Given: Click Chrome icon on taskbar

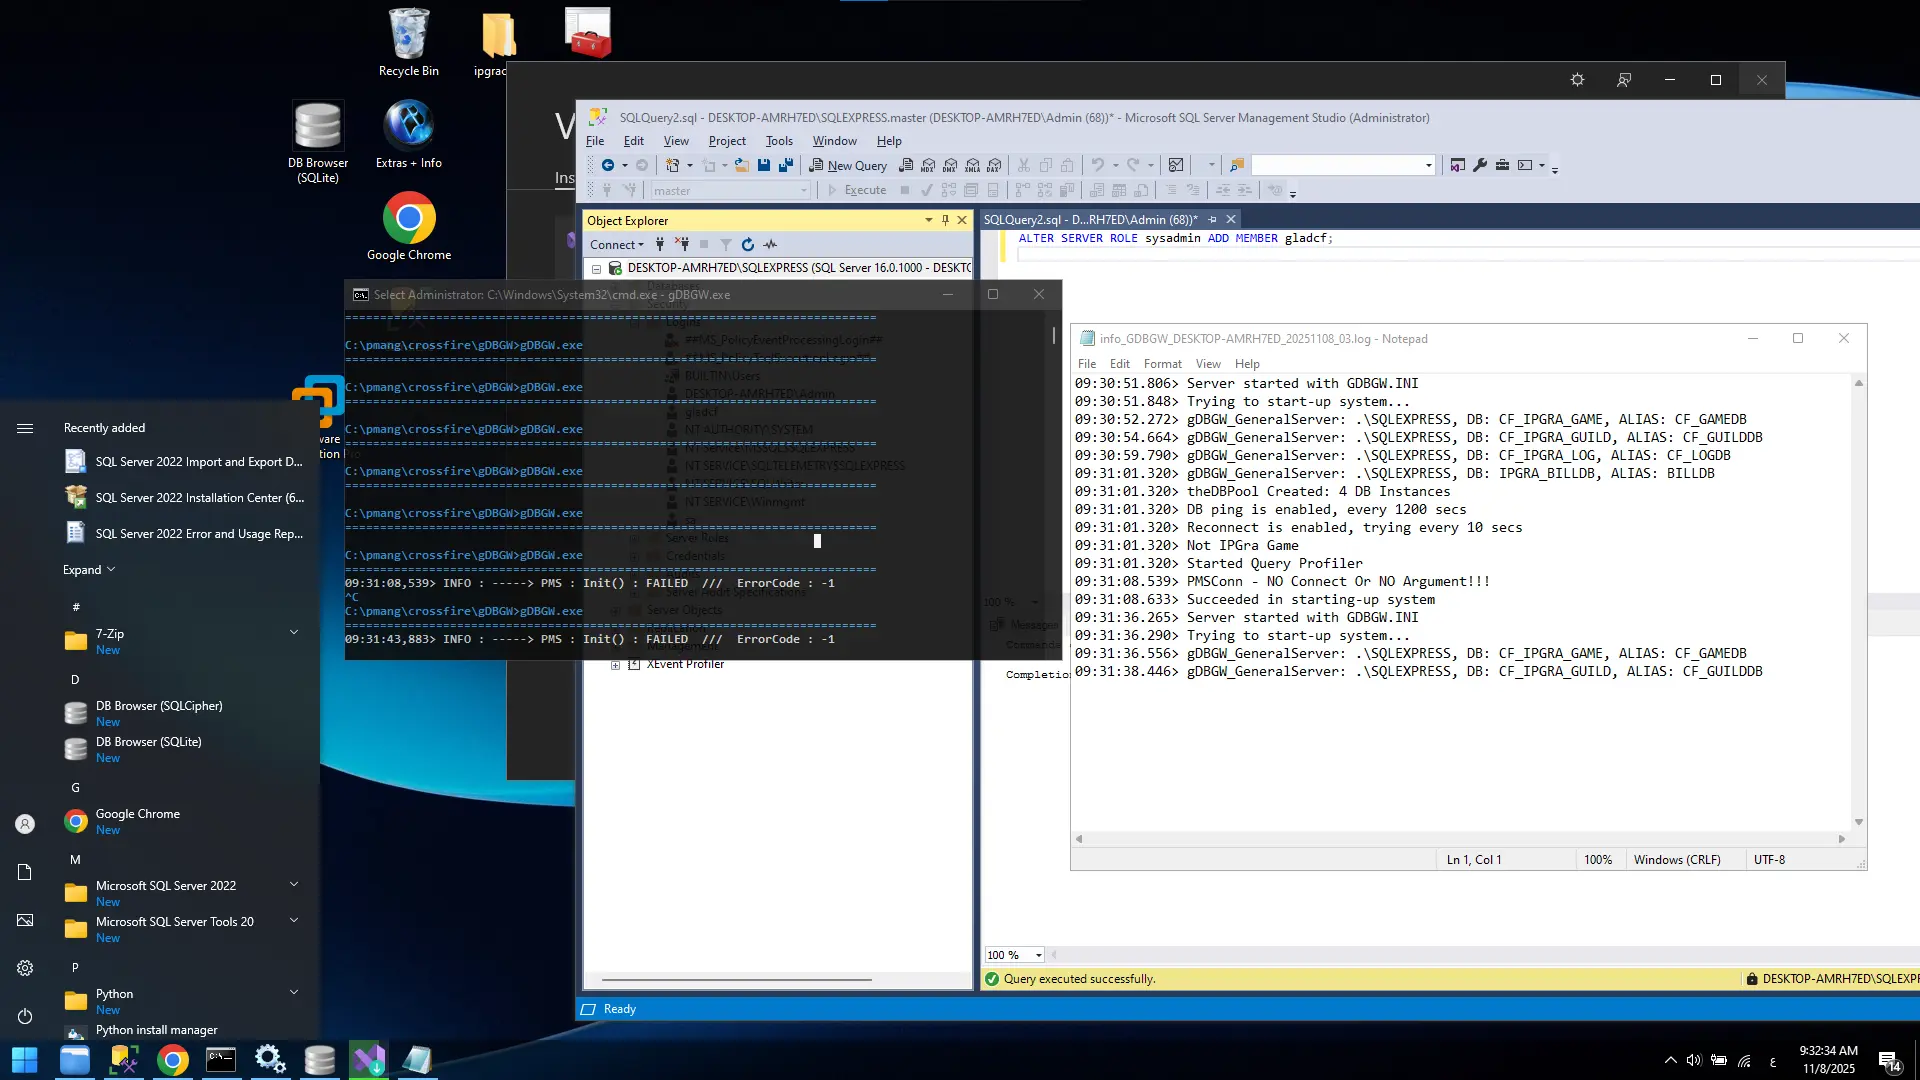Looking at the screenshot, I should point(172,1060).
